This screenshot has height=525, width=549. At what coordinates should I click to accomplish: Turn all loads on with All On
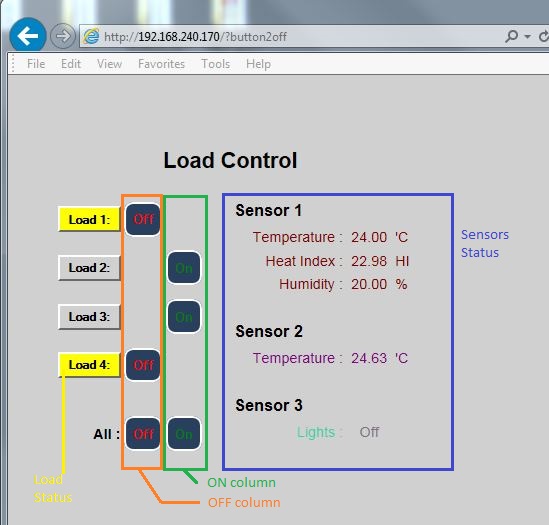(184, 434)
